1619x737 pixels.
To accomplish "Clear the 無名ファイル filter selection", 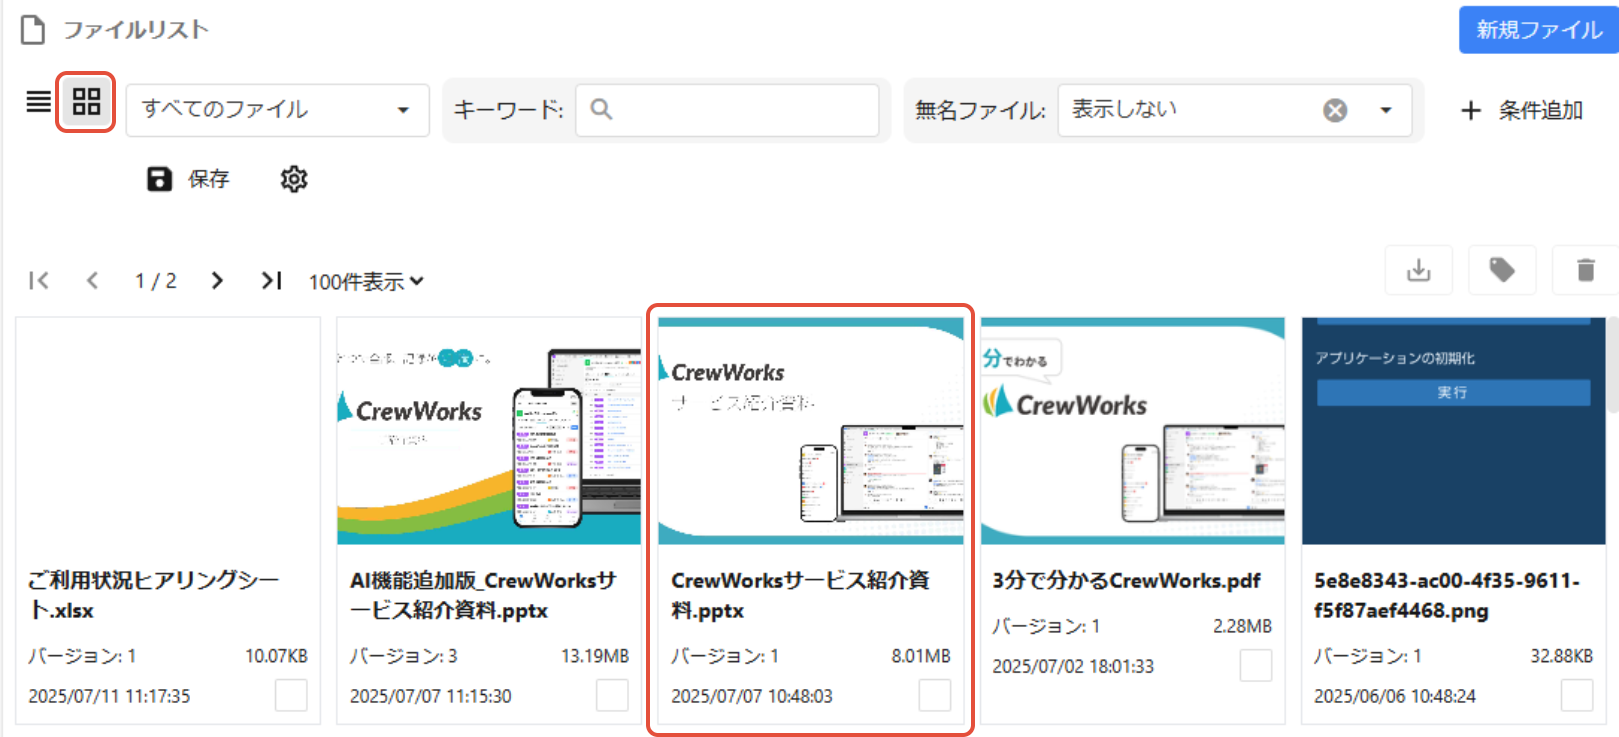I will click(1335, 110).
